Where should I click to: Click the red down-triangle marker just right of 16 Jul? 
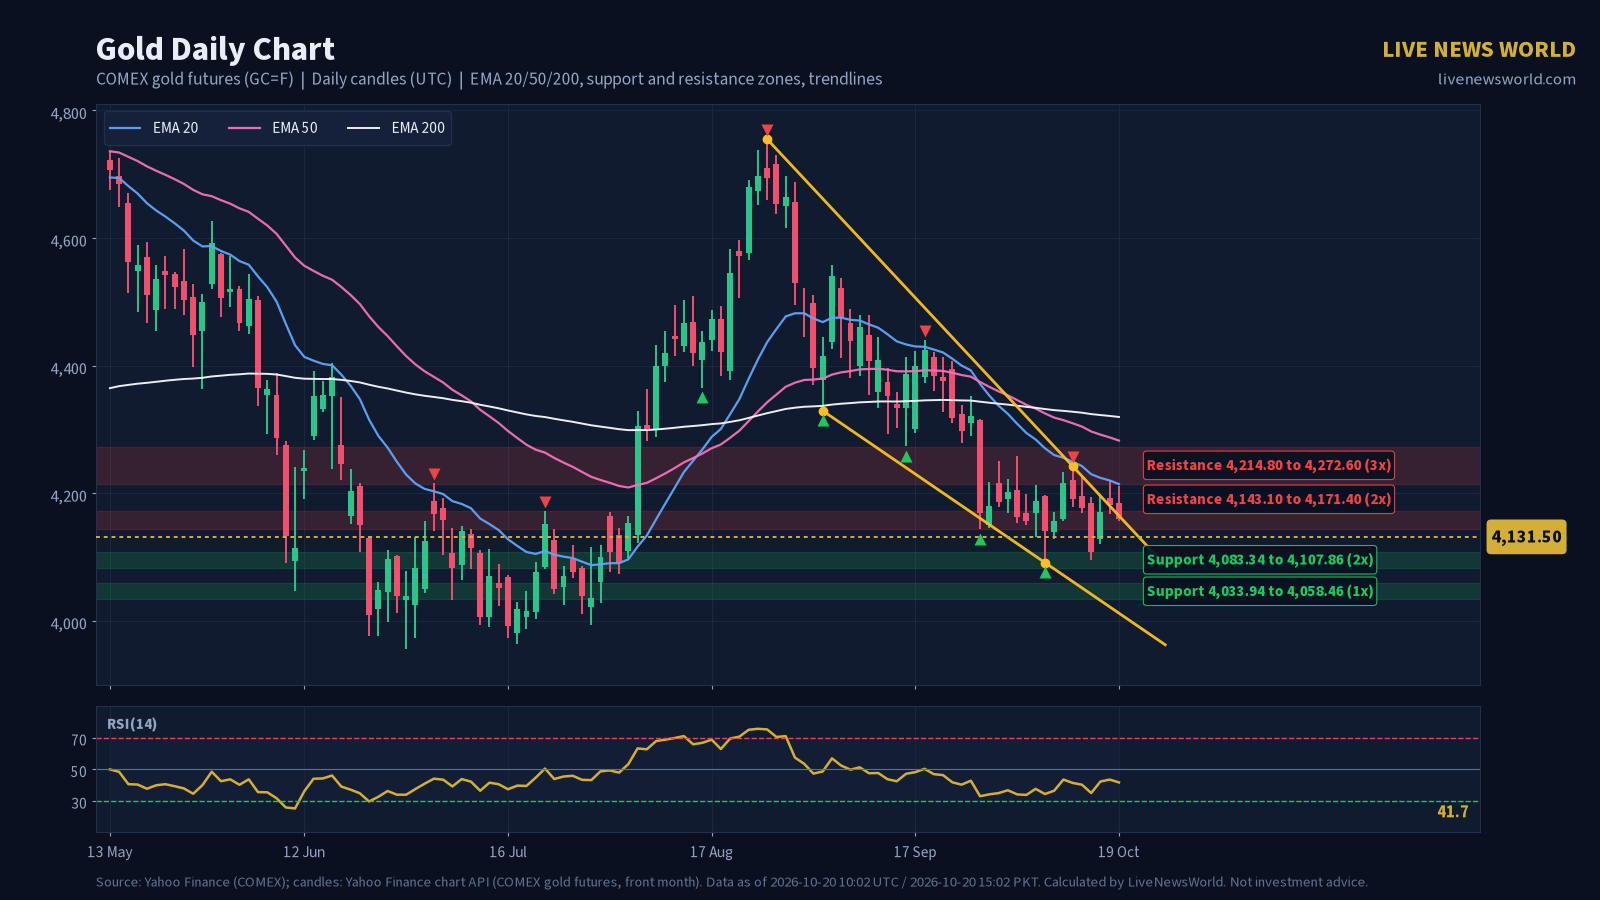[545, 502]
